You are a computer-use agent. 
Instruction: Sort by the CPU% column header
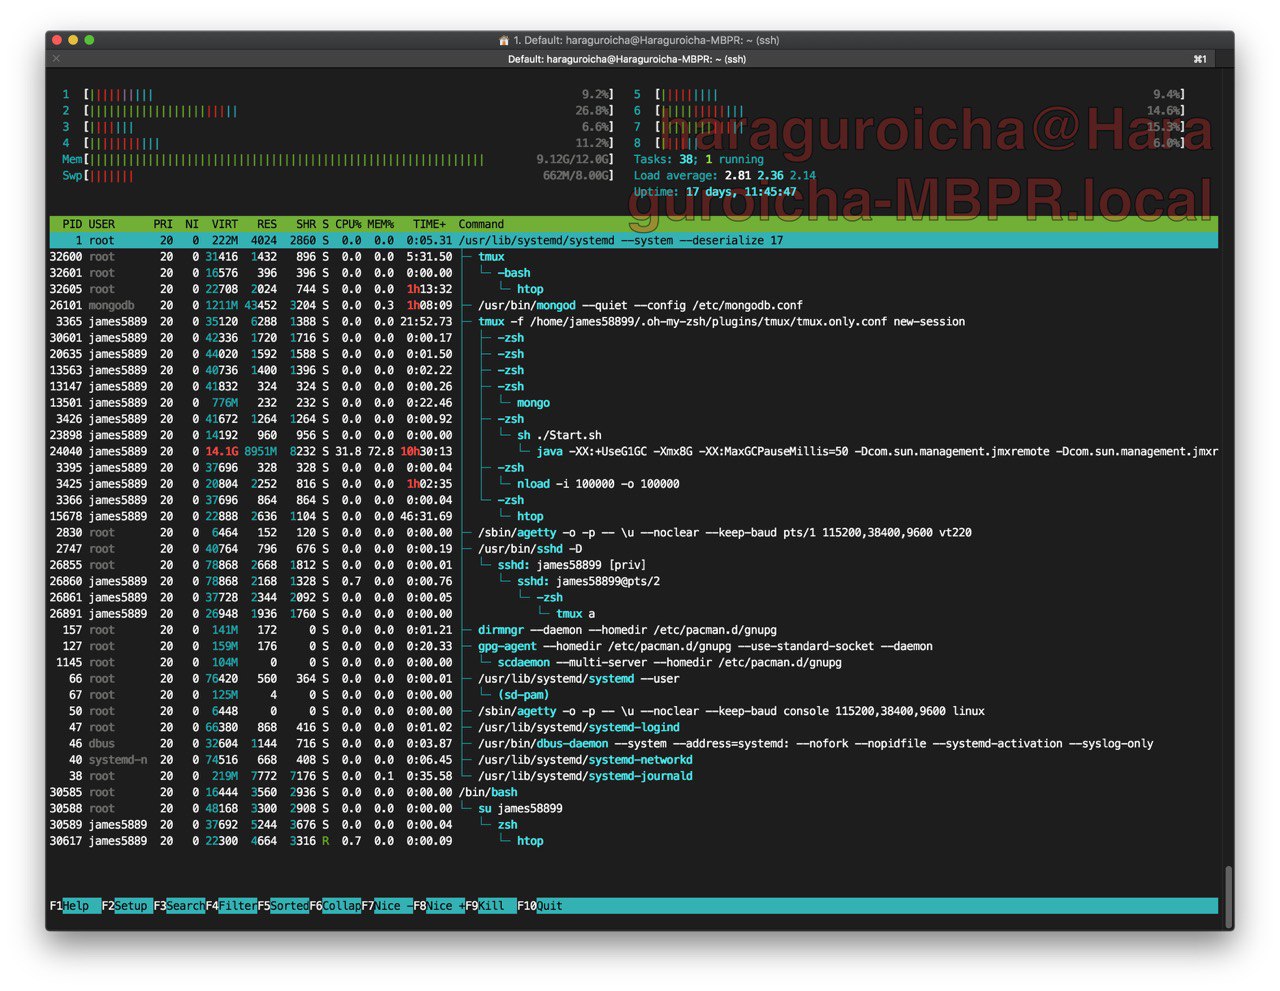click(x=348, y=224)
